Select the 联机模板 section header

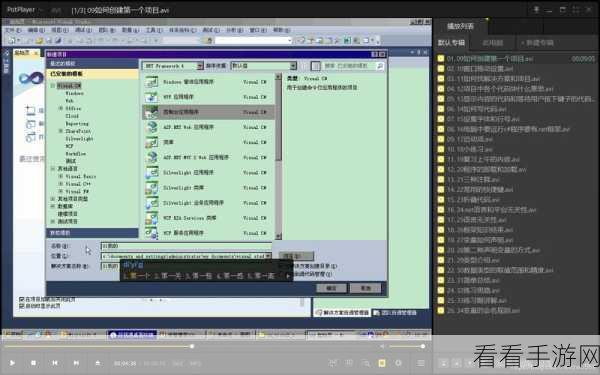pos(92,233)
